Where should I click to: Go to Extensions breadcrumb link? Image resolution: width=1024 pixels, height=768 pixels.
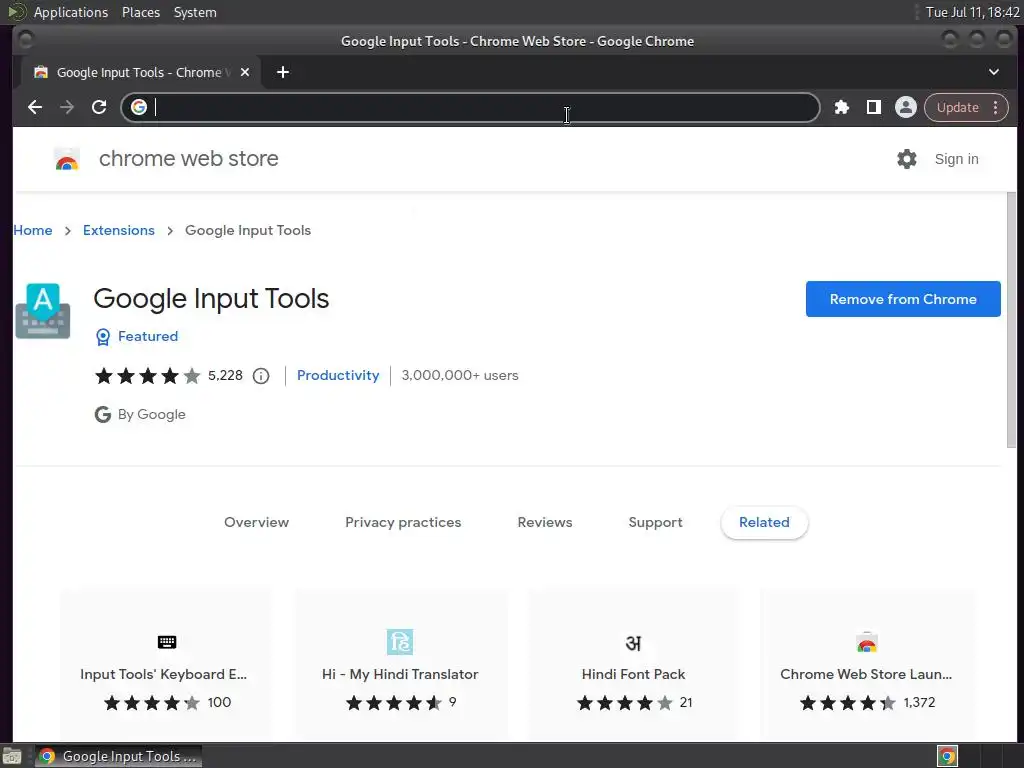pos(118,231)
